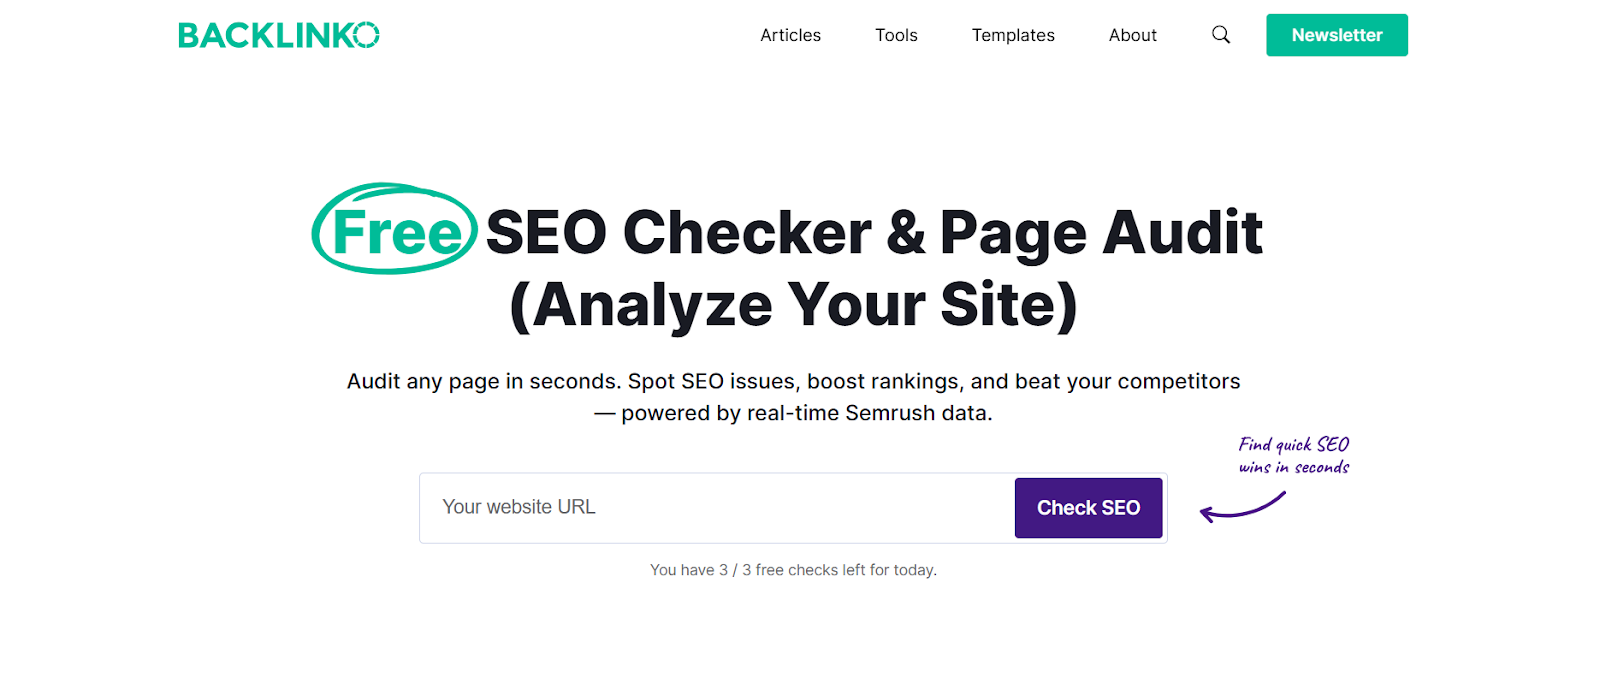
Task: Click the 'Your website URL' placeholder text
Action: pos(518,507)
